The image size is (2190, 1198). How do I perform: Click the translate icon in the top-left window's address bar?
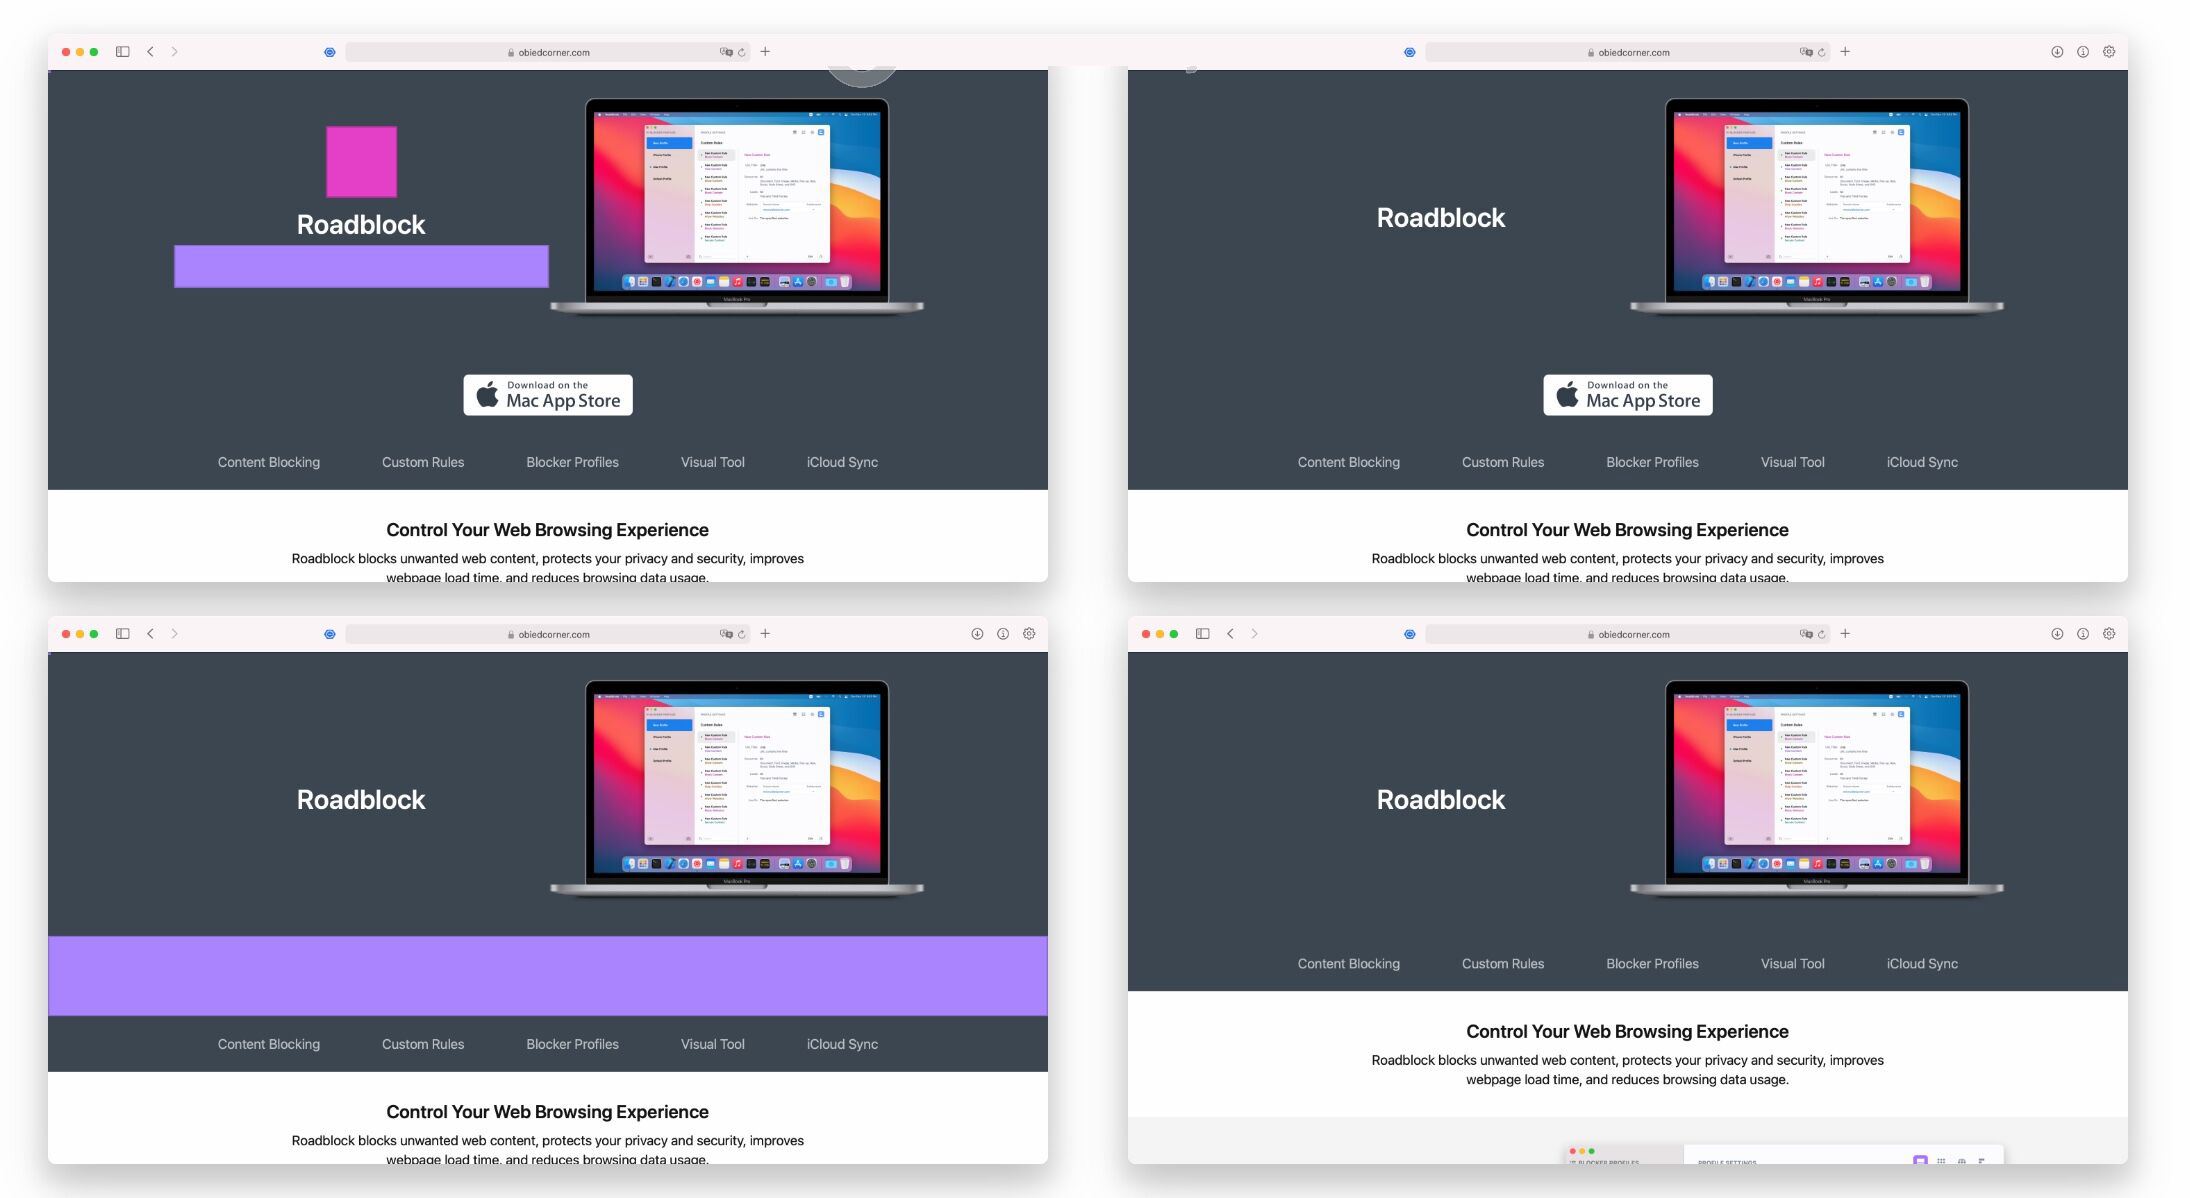726,52
